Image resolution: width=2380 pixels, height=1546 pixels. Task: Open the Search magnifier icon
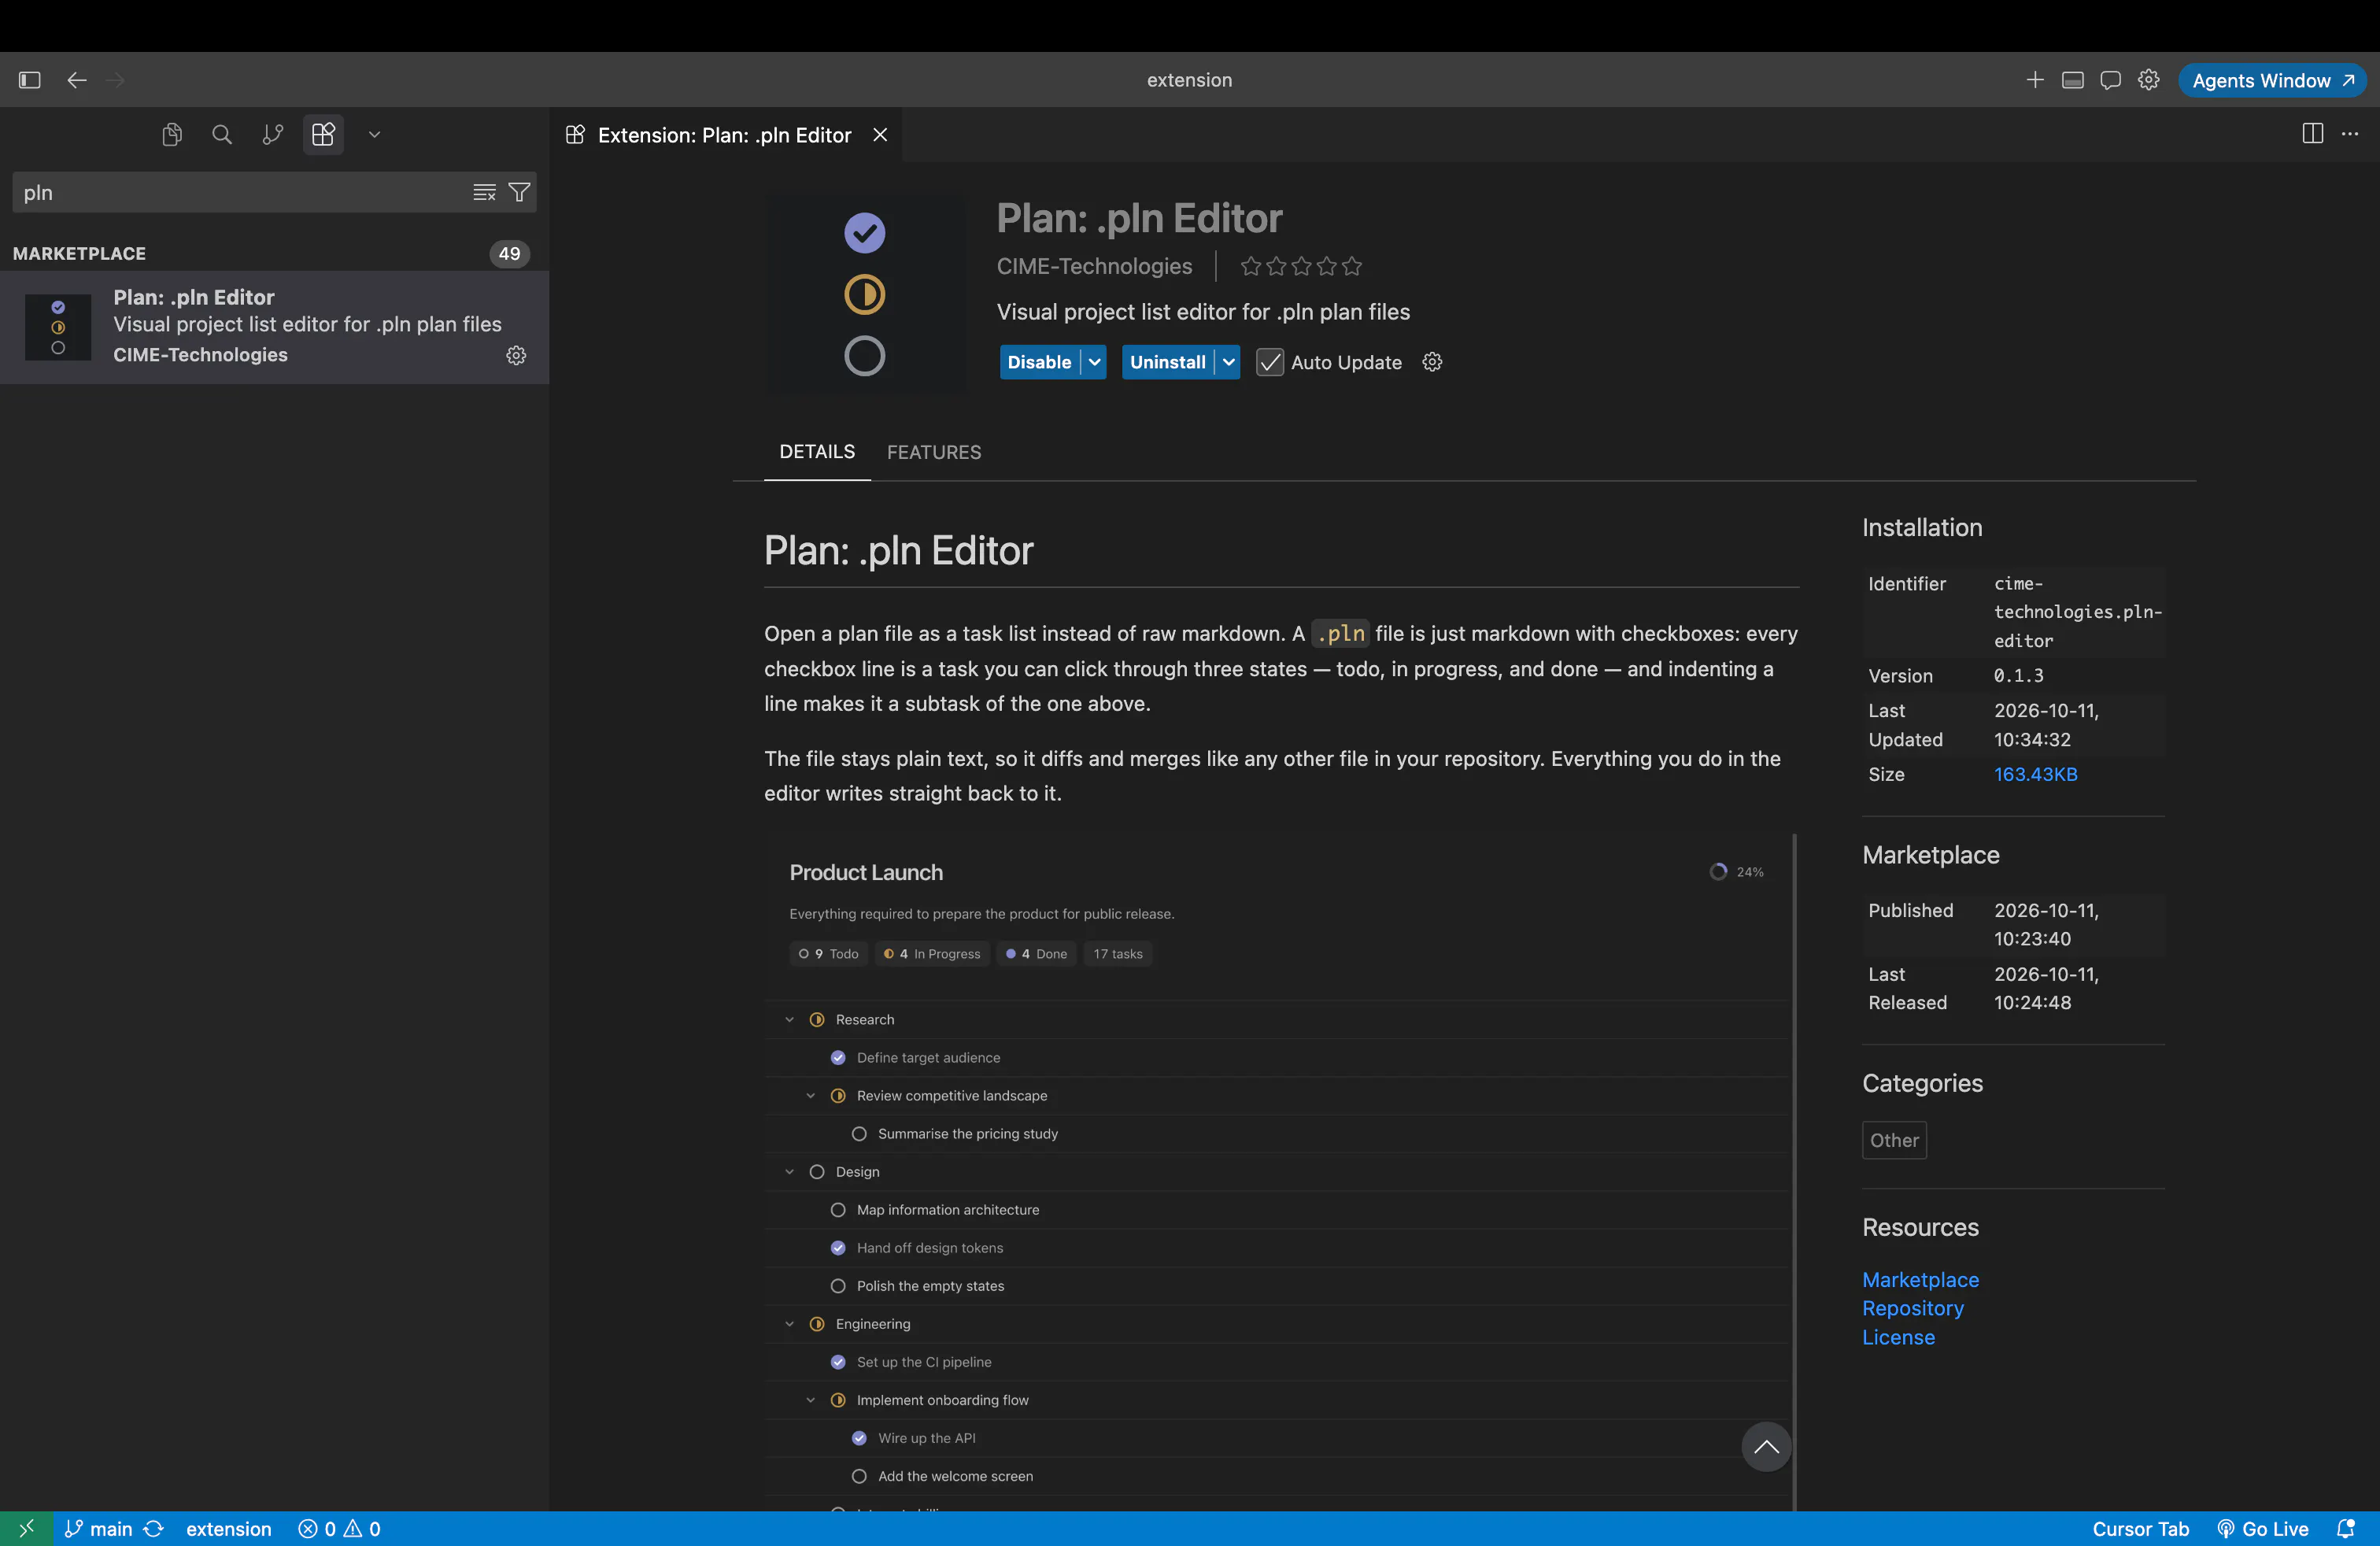(222, 134)
